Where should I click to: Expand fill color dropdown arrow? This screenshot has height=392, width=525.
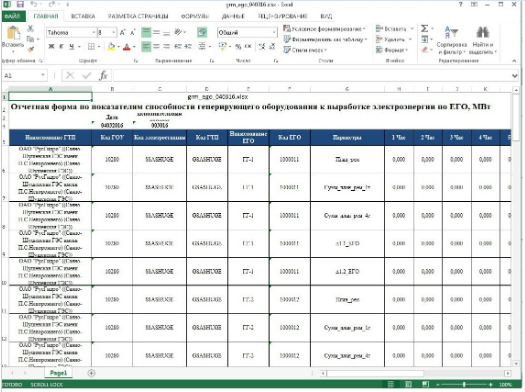pos(119,47)
